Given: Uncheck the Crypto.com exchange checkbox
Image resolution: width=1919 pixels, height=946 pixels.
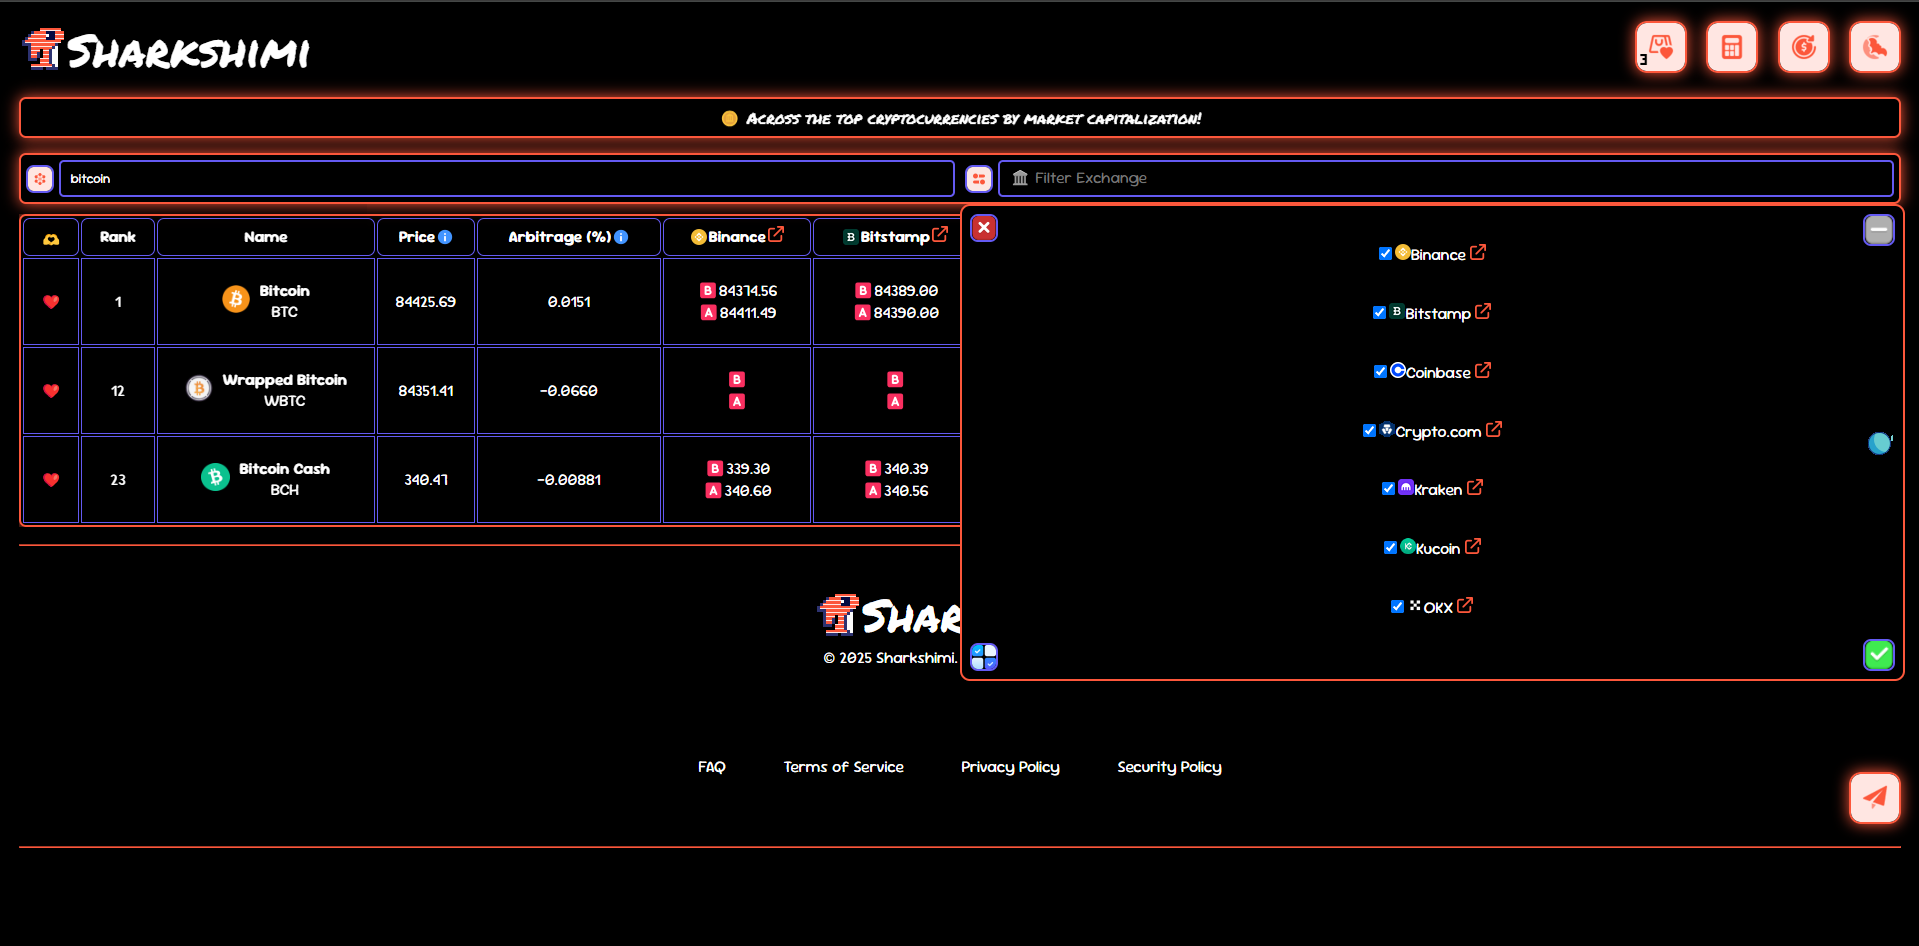Looking at the screenshot, I should click(1370, 430).
